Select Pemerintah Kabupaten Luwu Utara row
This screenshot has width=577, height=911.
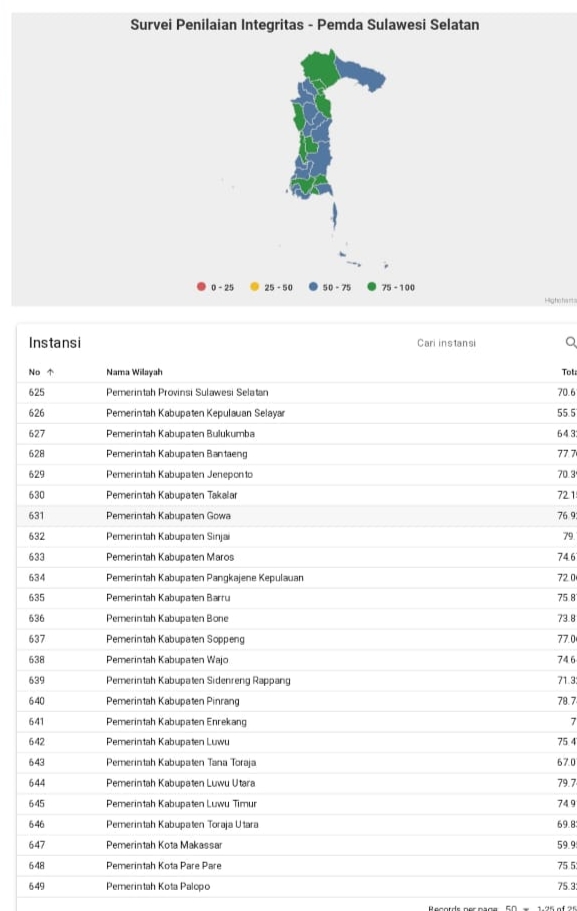297,783
